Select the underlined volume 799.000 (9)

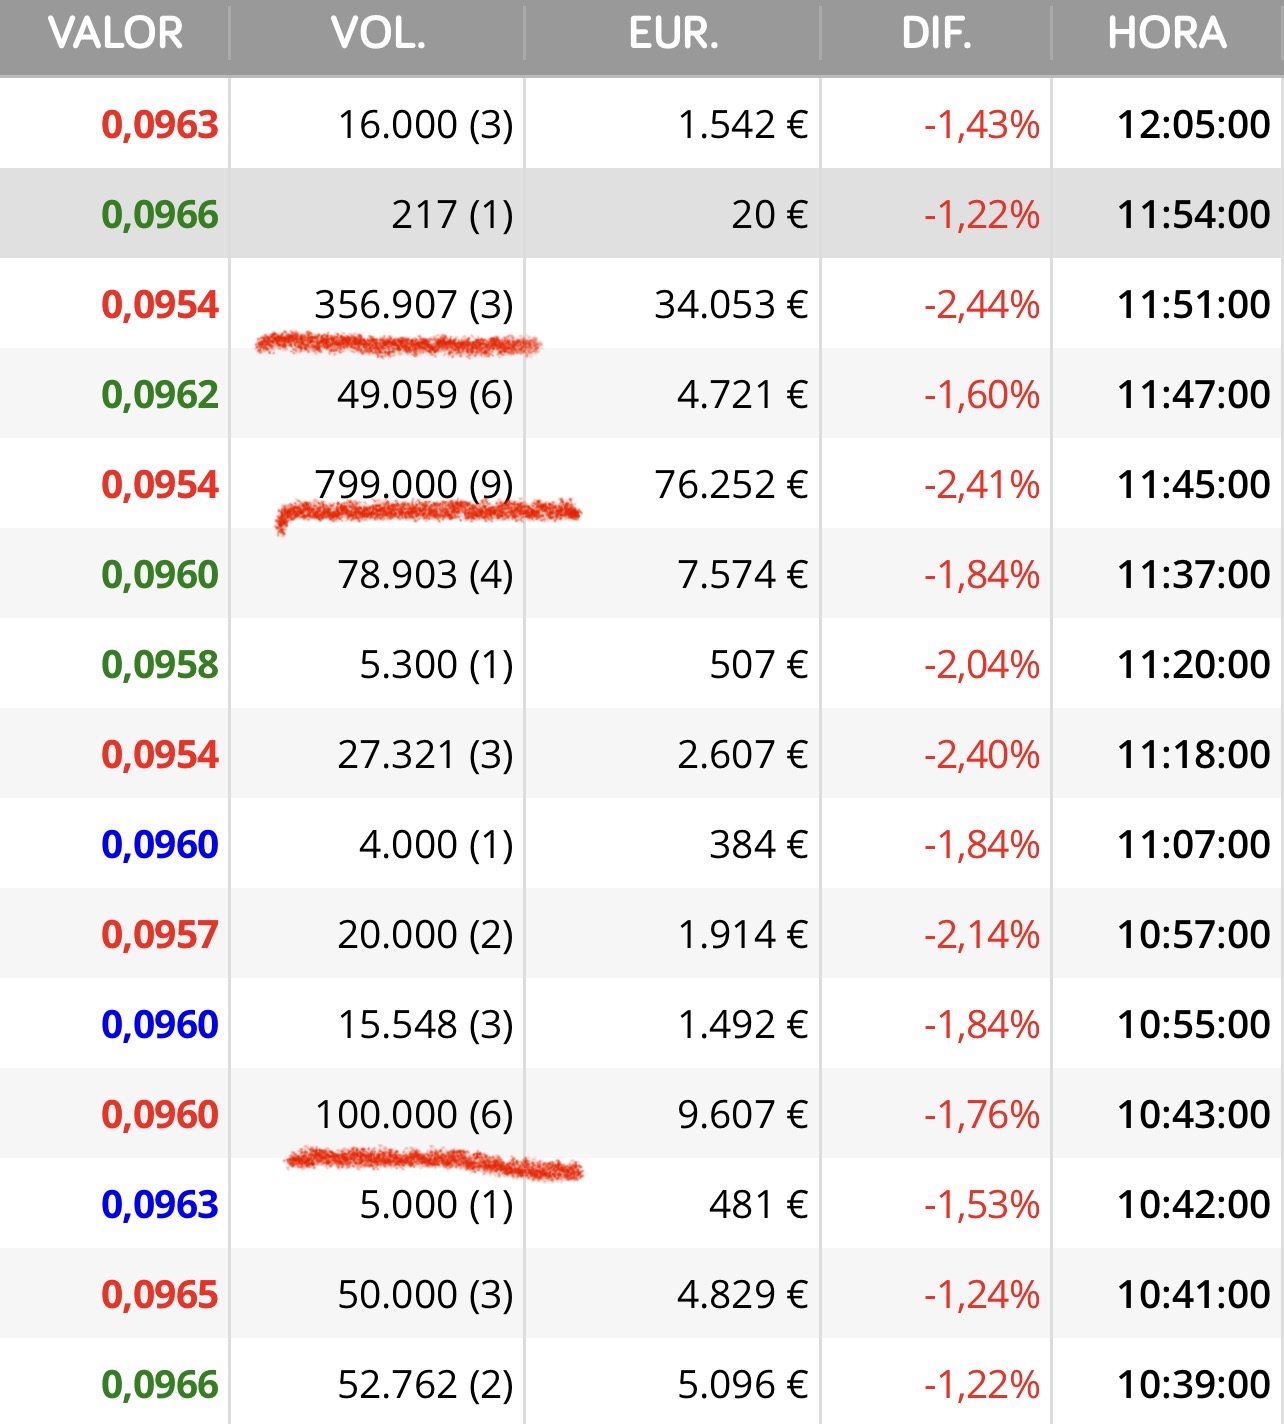coord(413,485)
